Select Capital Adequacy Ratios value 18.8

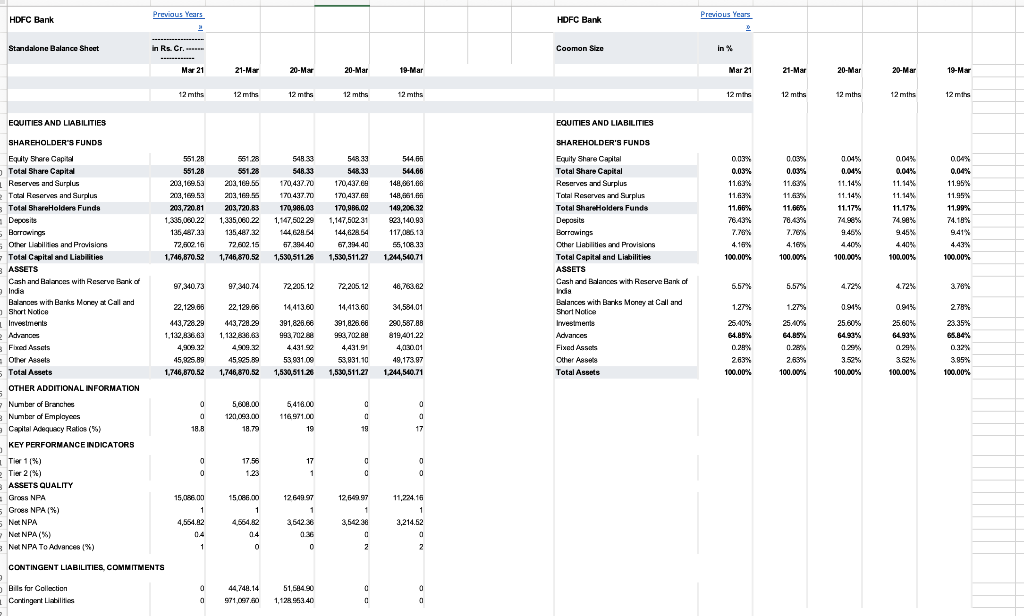click(x=197, y=429)
